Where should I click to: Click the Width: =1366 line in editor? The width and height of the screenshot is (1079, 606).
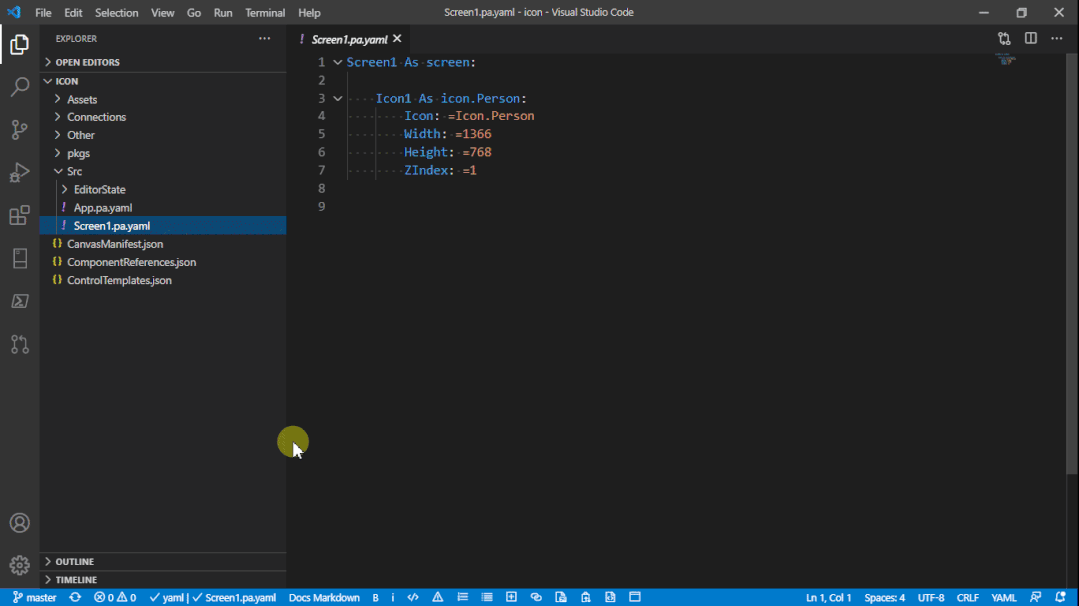coord(447,134)
